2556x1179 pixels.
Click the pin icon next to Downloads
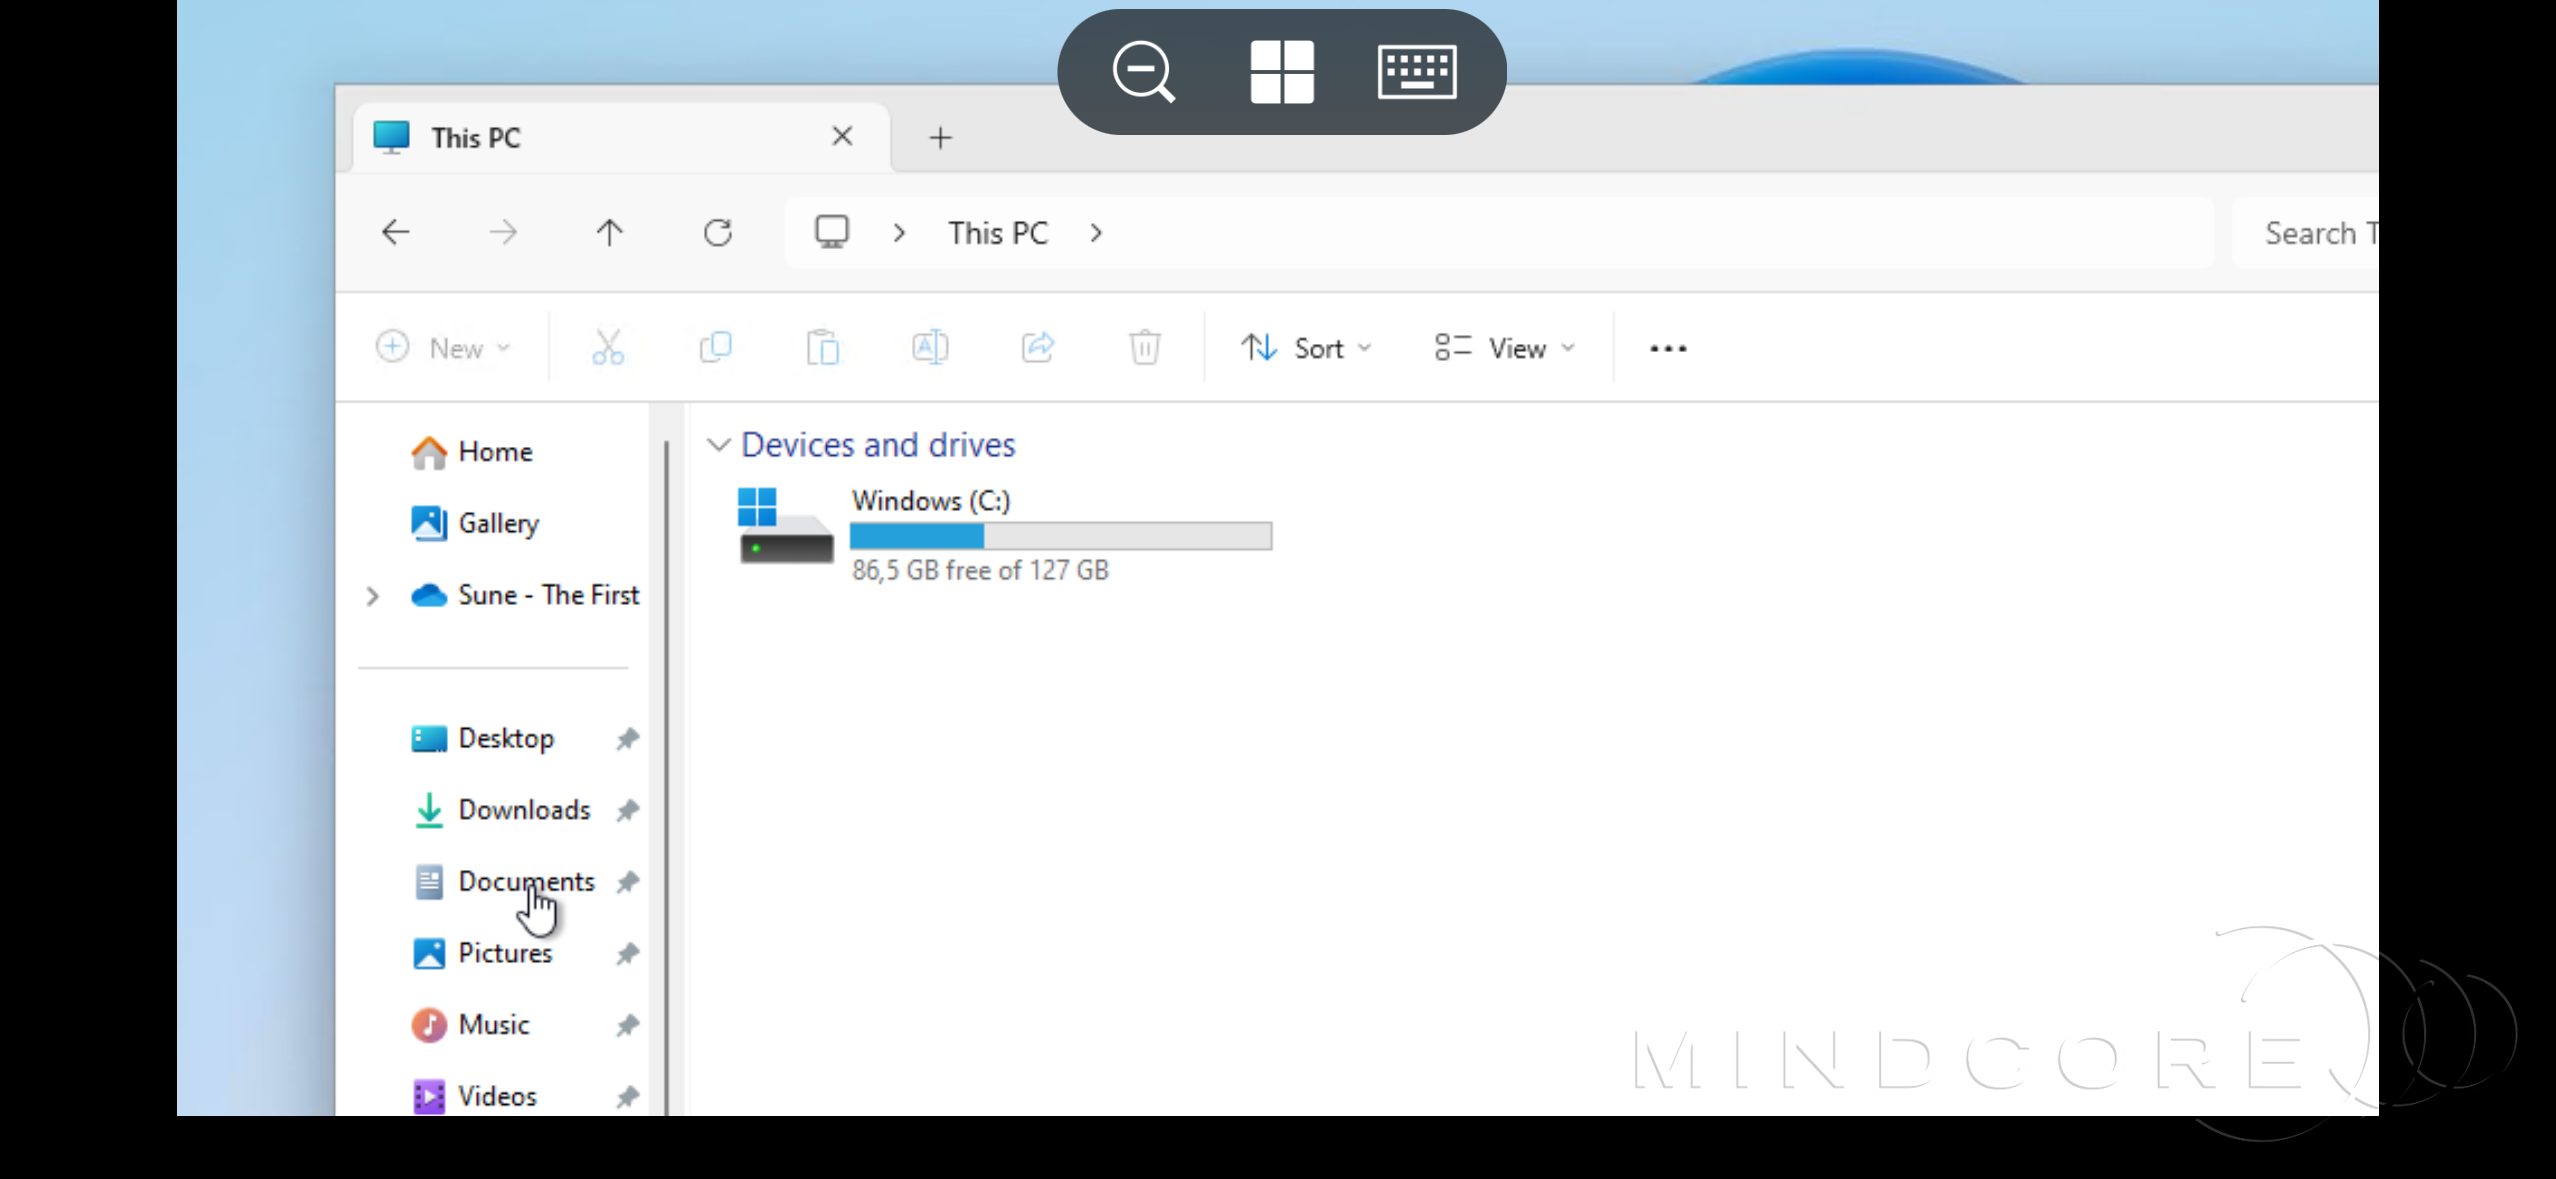pyautogui.click(x=627, y=810)
